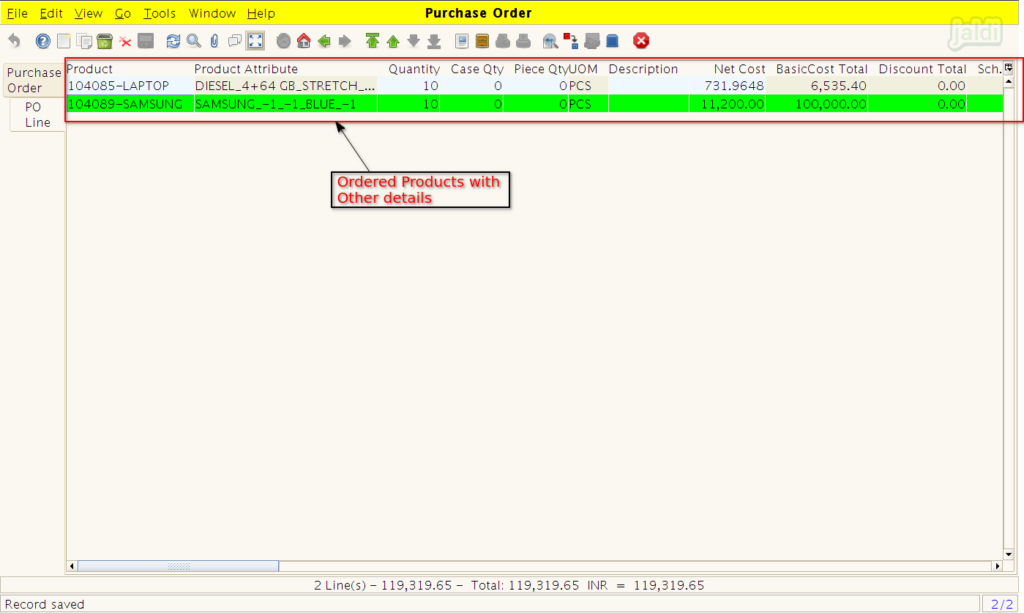Click the Copy record toolbar icon
This screenshot has height=613, width=1024.
84,41
